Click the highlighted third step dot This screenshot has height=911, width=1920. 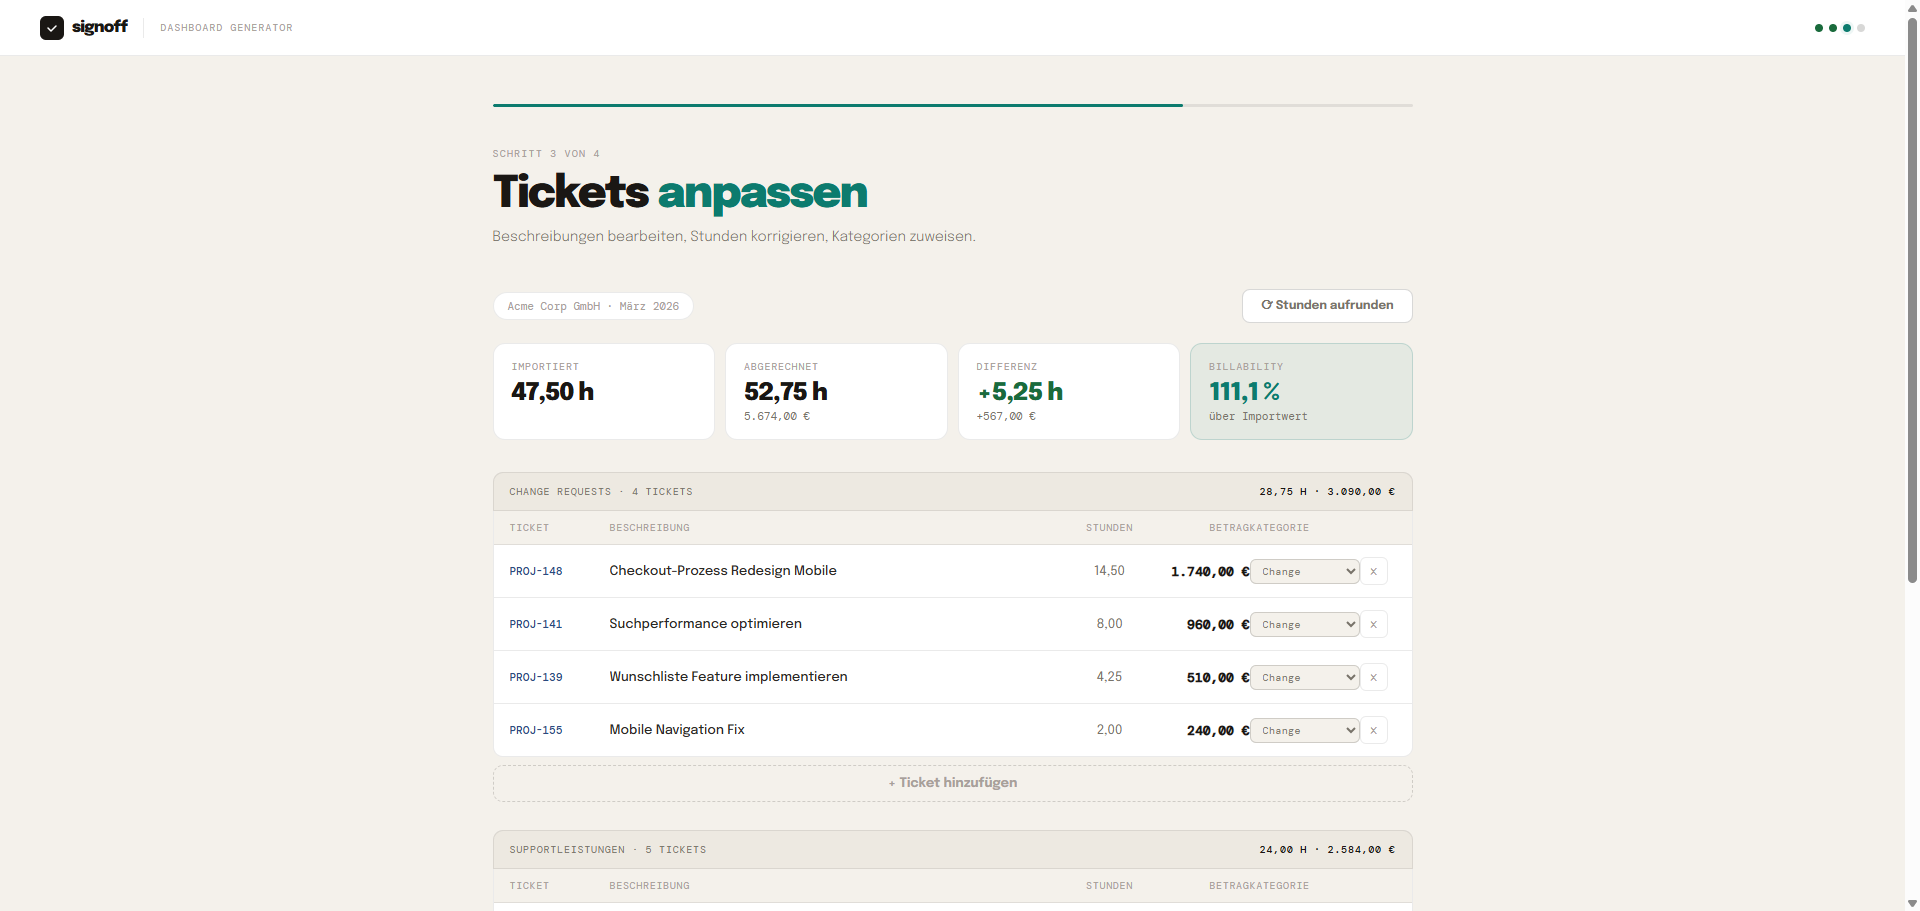coord(1845,28)
